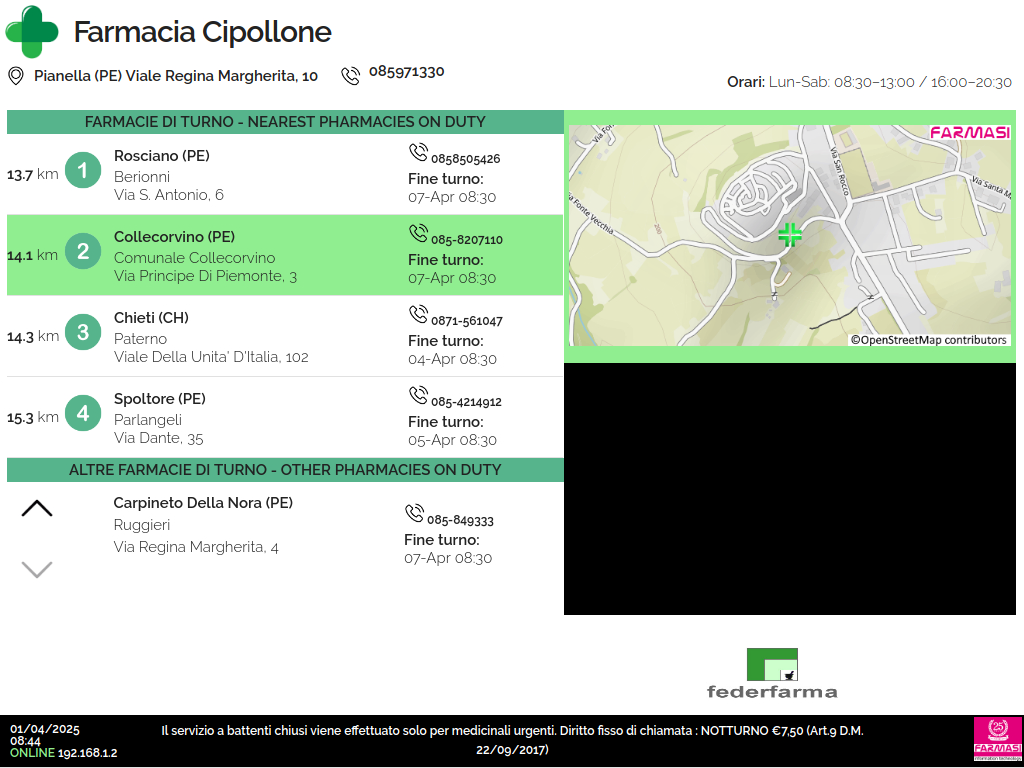Click the green cross pharmacy logo
The width and height of the screenshot is (1024, 768).
tap(31, 32)
